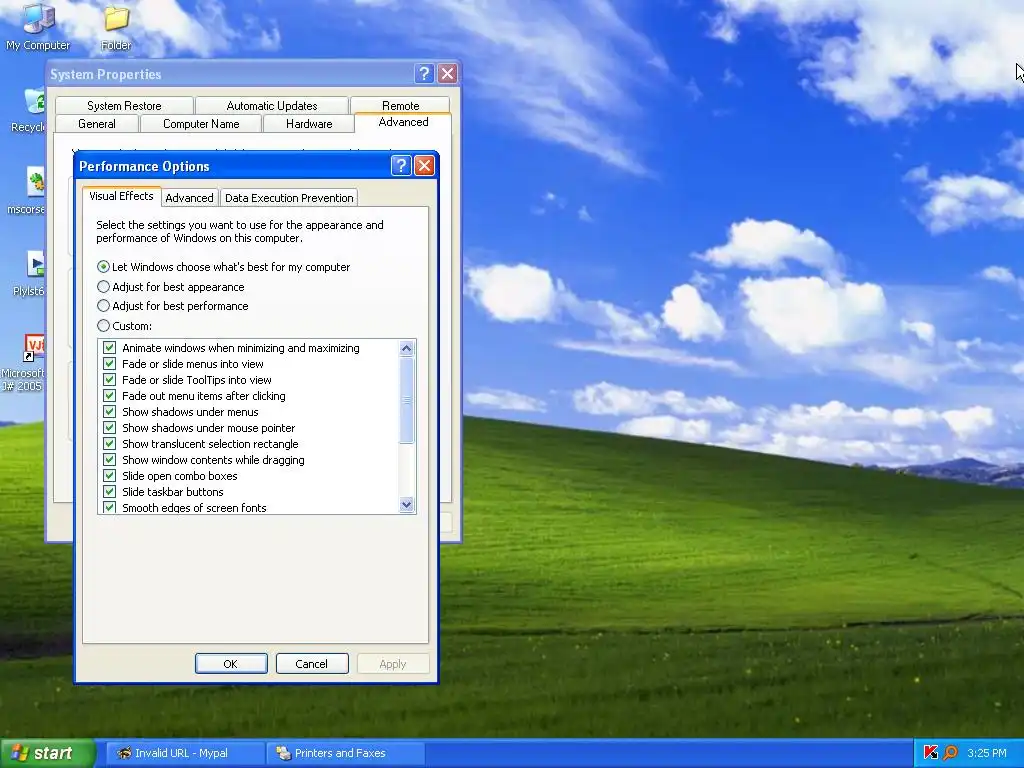Screen dimensions: 1024x768
Task: Click the effects list scrollbar thumb
Action: 407,400
